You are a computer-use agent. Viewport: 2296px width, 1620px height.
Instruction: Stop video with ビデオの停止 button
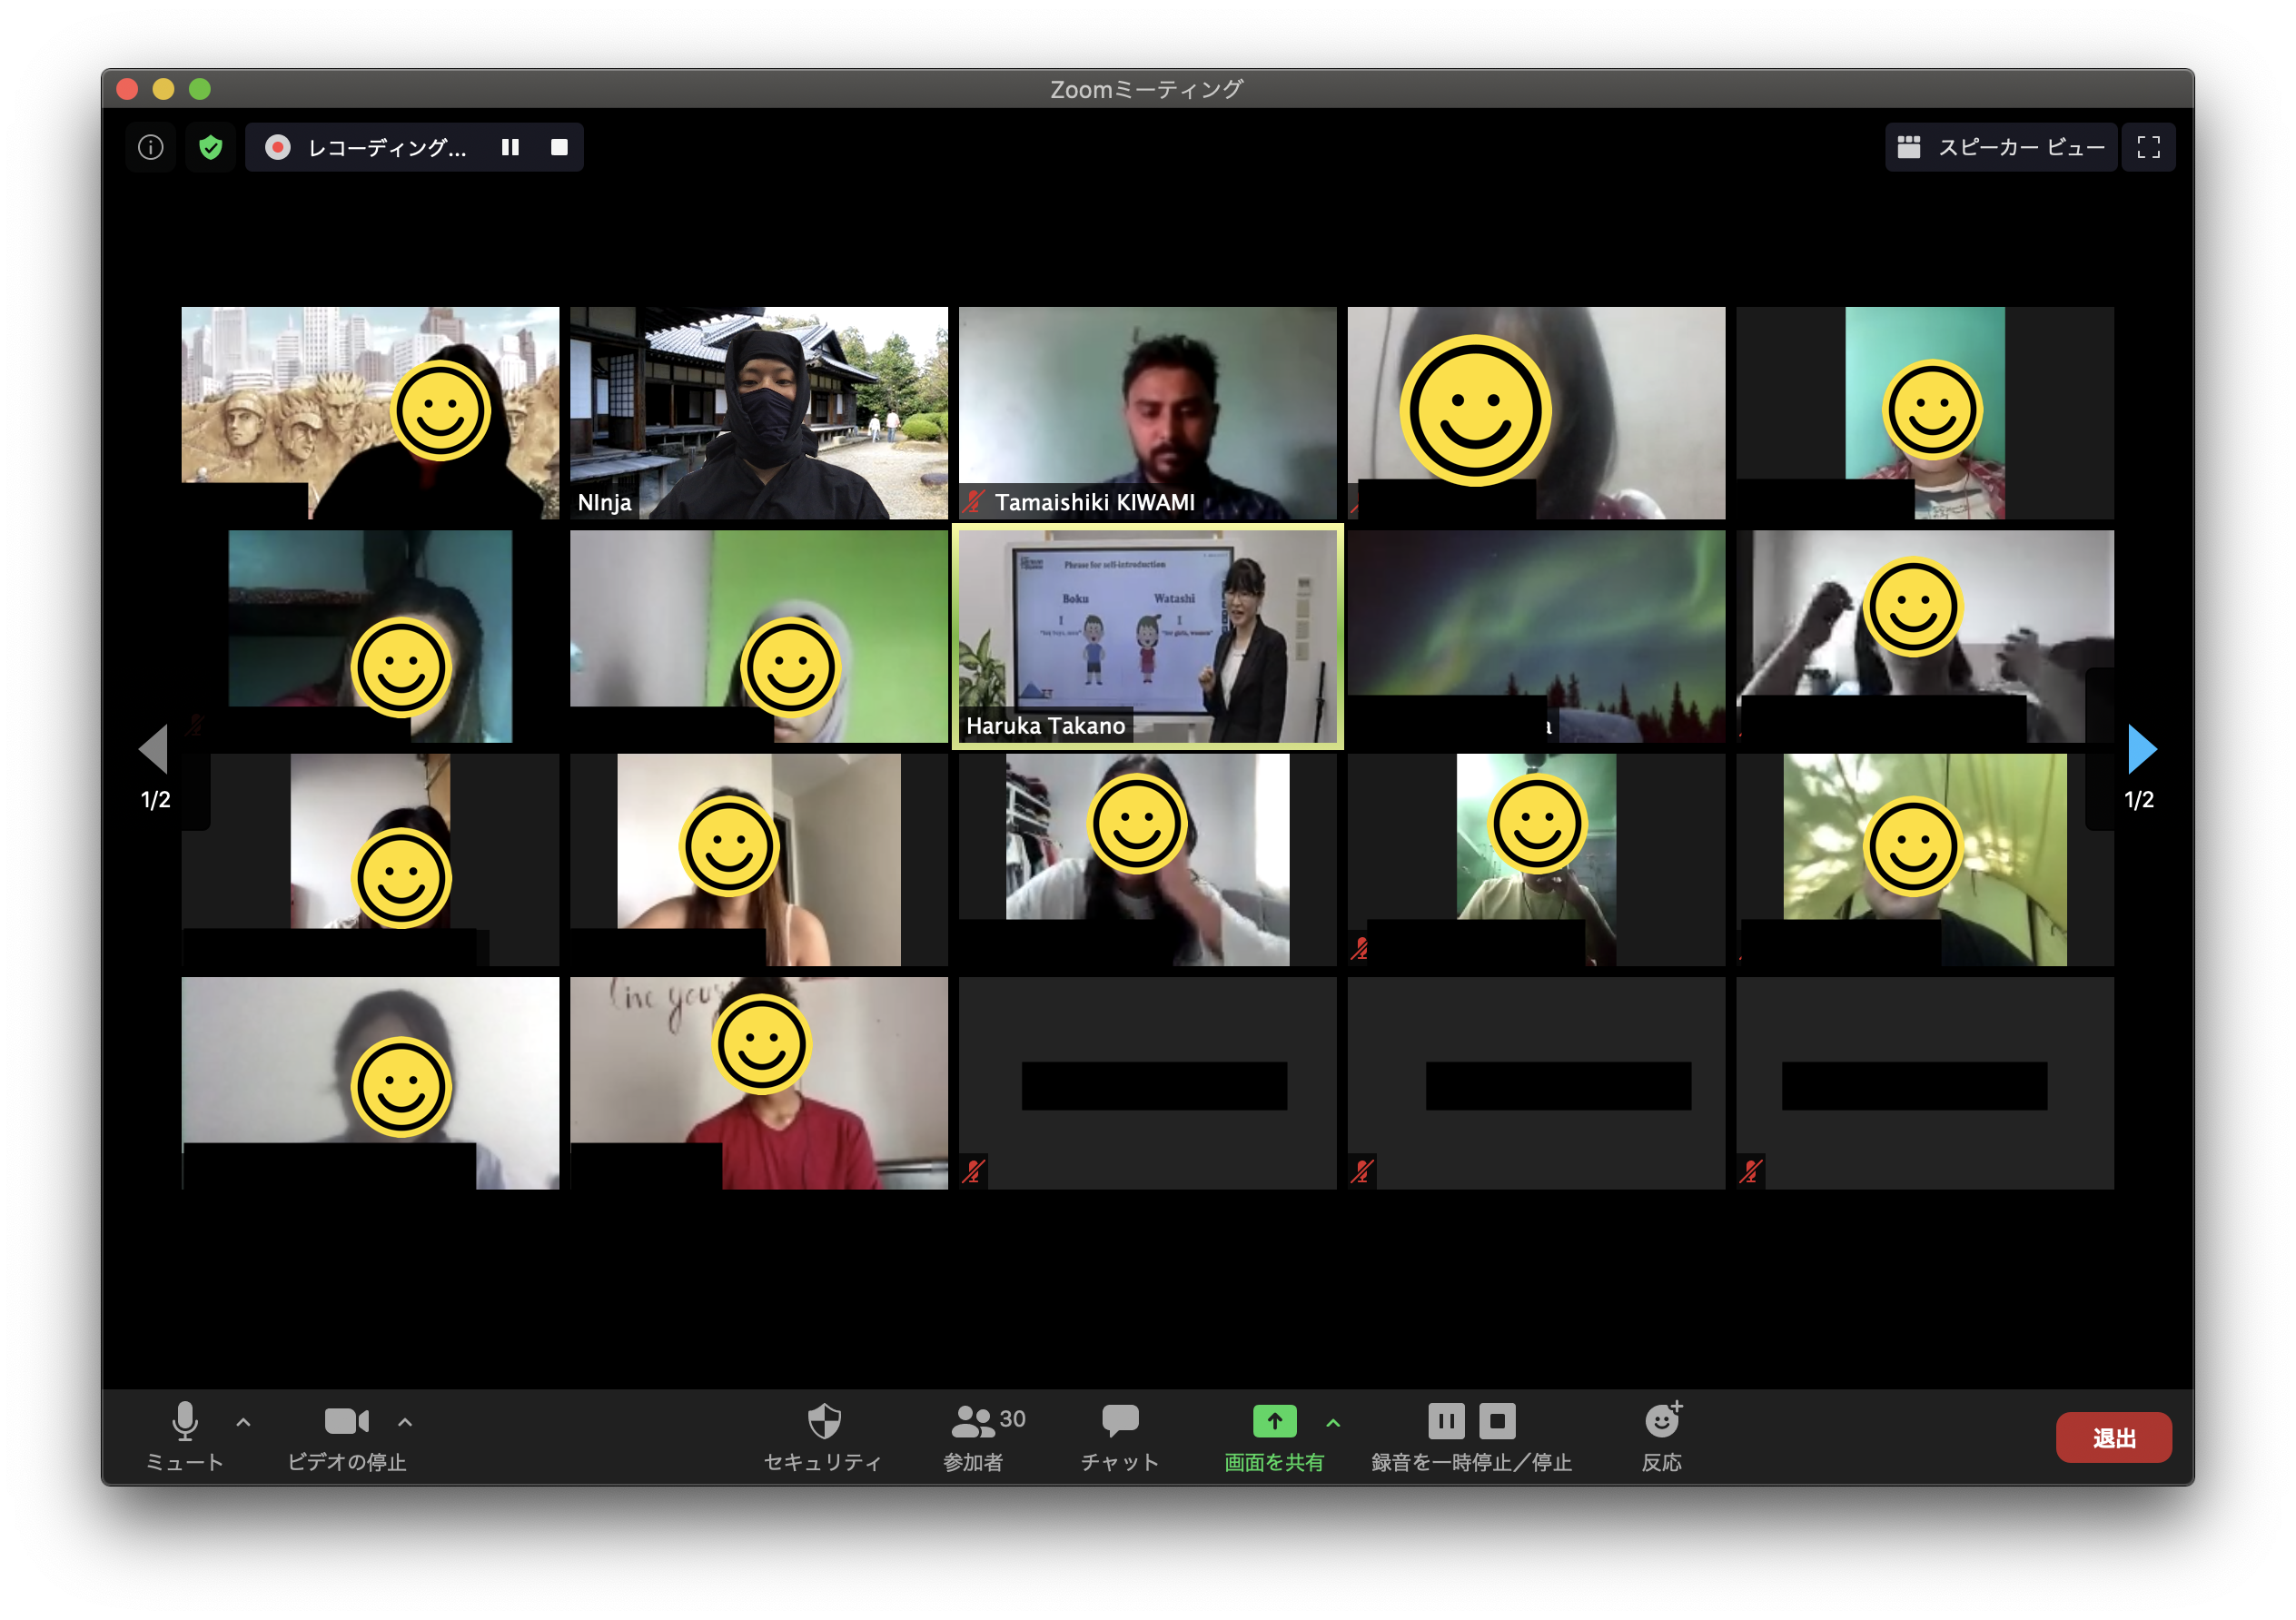click(x=346, y=1436)
